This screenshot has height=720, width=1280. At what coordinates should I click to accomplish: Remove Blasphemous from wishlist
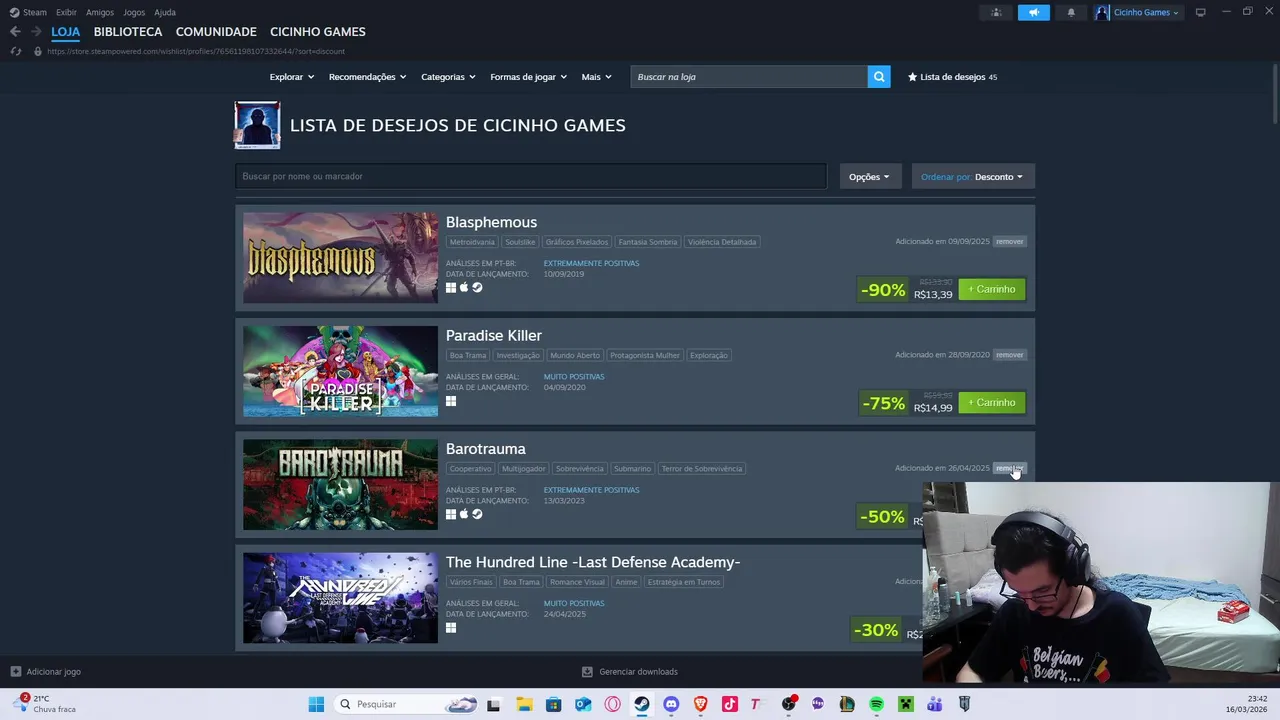pyautogui.click(x=1010, y=241)
